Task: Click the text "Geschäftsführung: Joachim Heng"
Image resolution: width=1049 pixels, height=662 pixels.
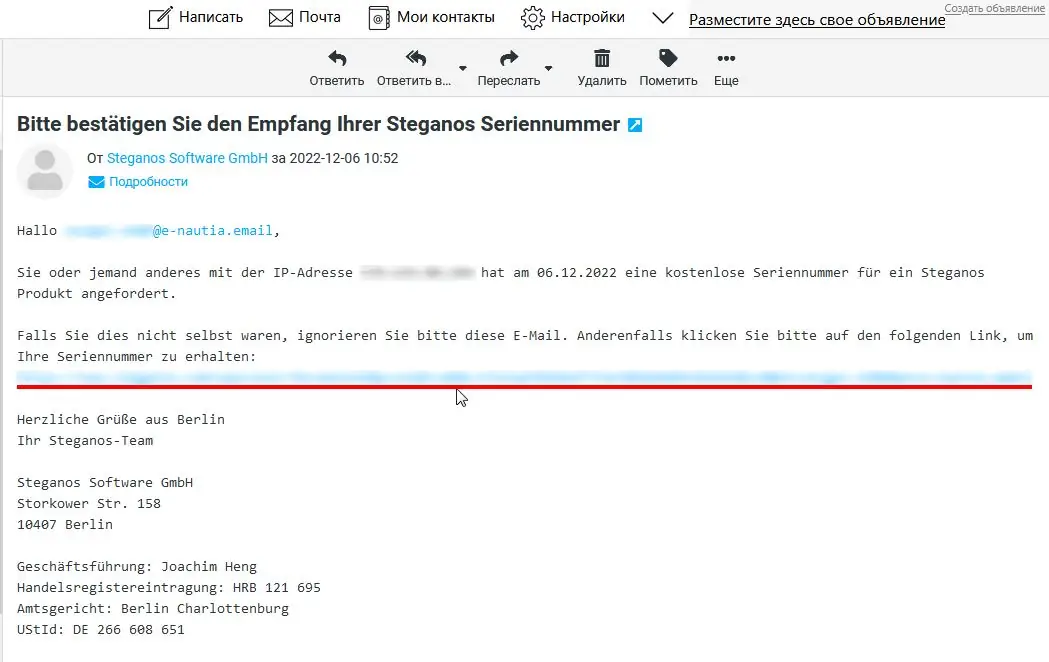Action: coord(137,567)
